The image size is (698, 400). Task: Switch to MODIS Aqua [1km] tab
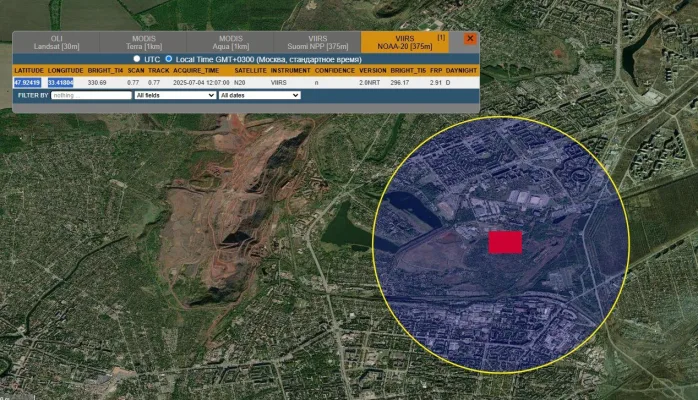click(231, 43)
